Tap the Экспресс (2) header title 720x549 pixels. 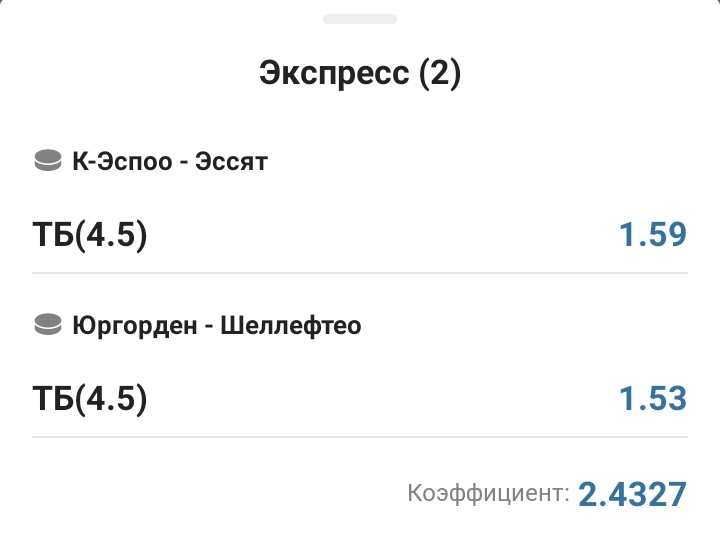360,75
